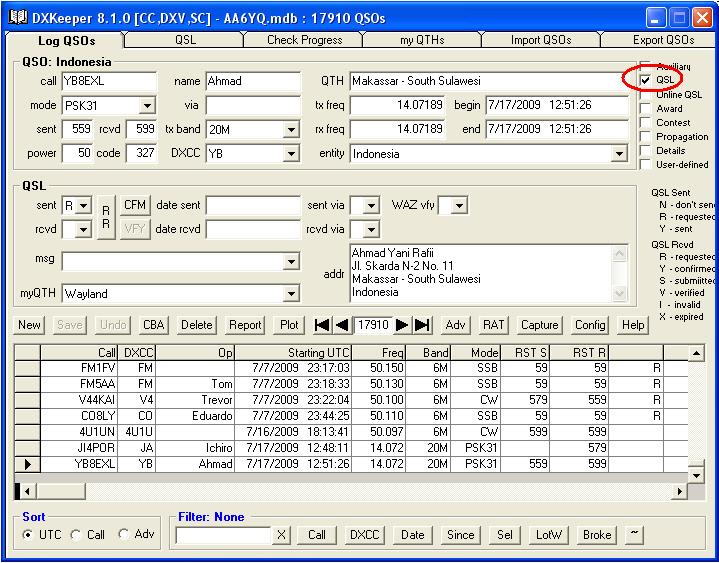Click the RR button in QSL panel

tap(106, 217)
